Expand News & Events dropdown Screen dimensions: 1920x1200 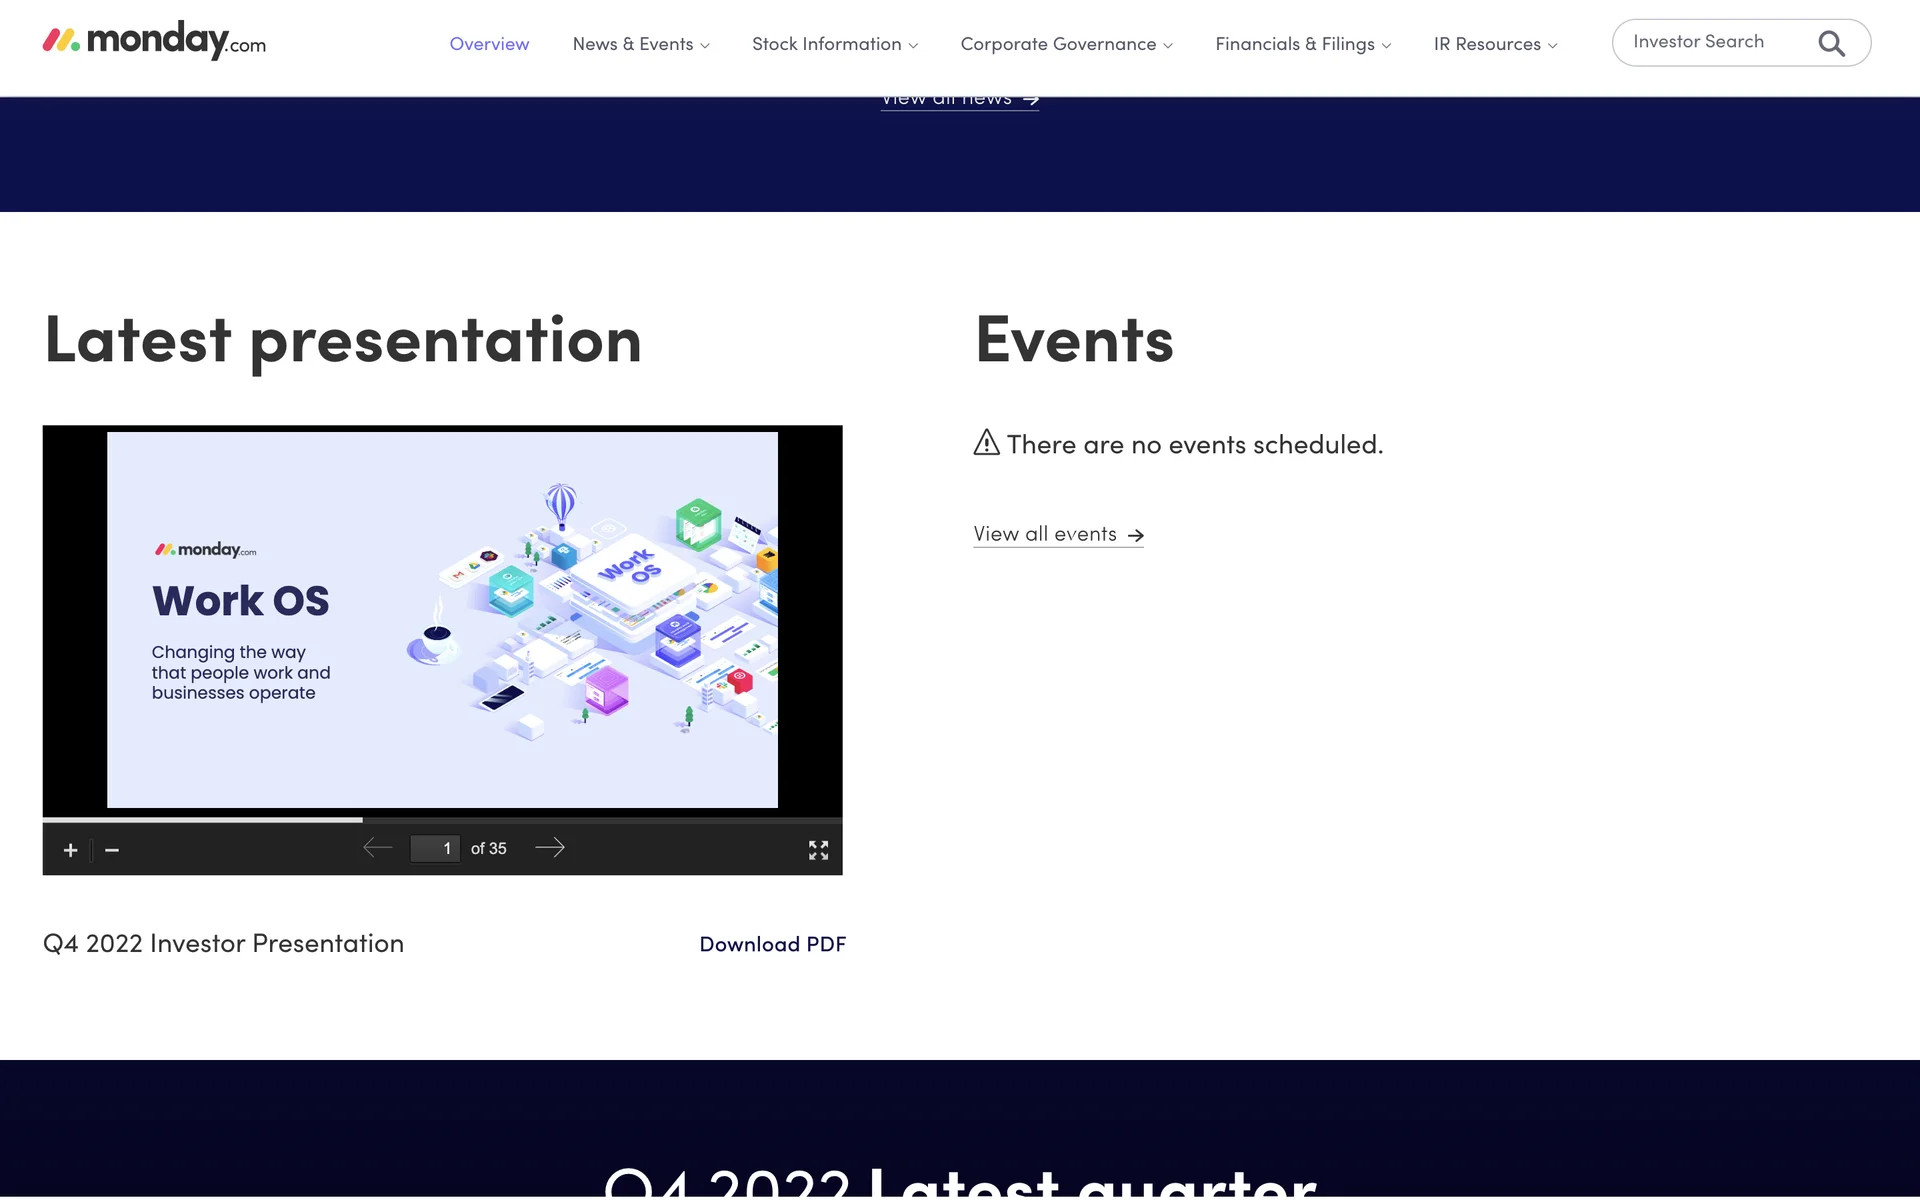click(641, 44)
